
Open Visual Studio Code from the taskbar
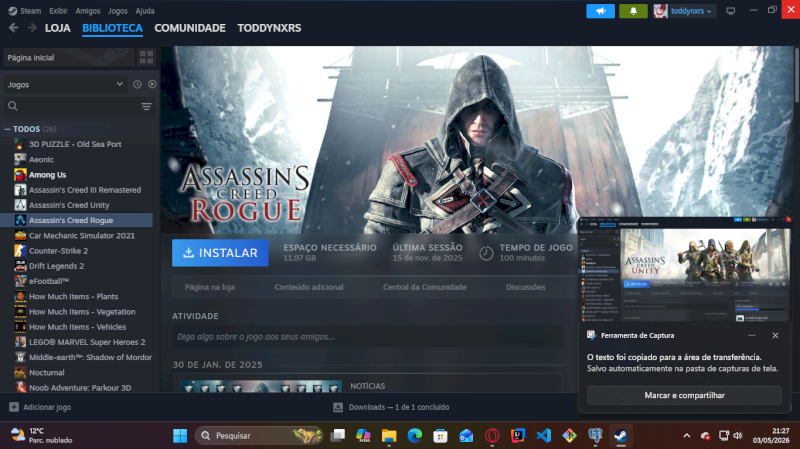(543, 436)
